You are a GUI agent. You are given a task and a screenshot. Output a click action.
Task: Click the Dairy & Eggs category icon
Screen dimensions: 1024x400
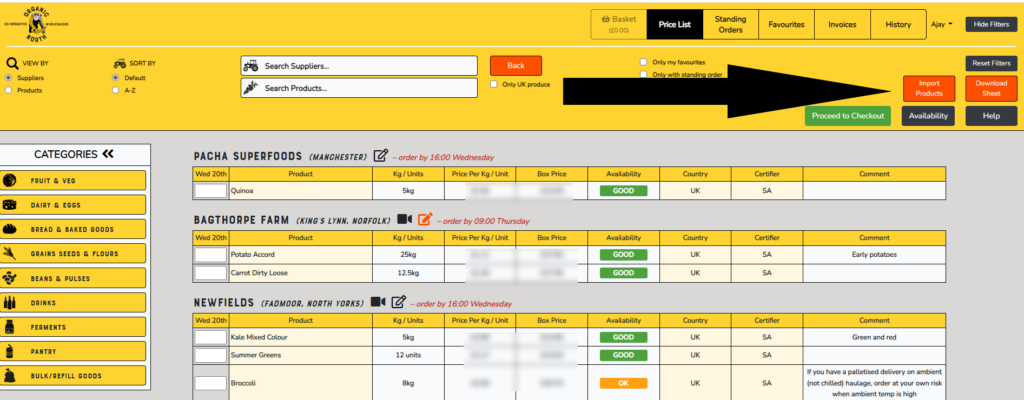(x=10, y=205)
